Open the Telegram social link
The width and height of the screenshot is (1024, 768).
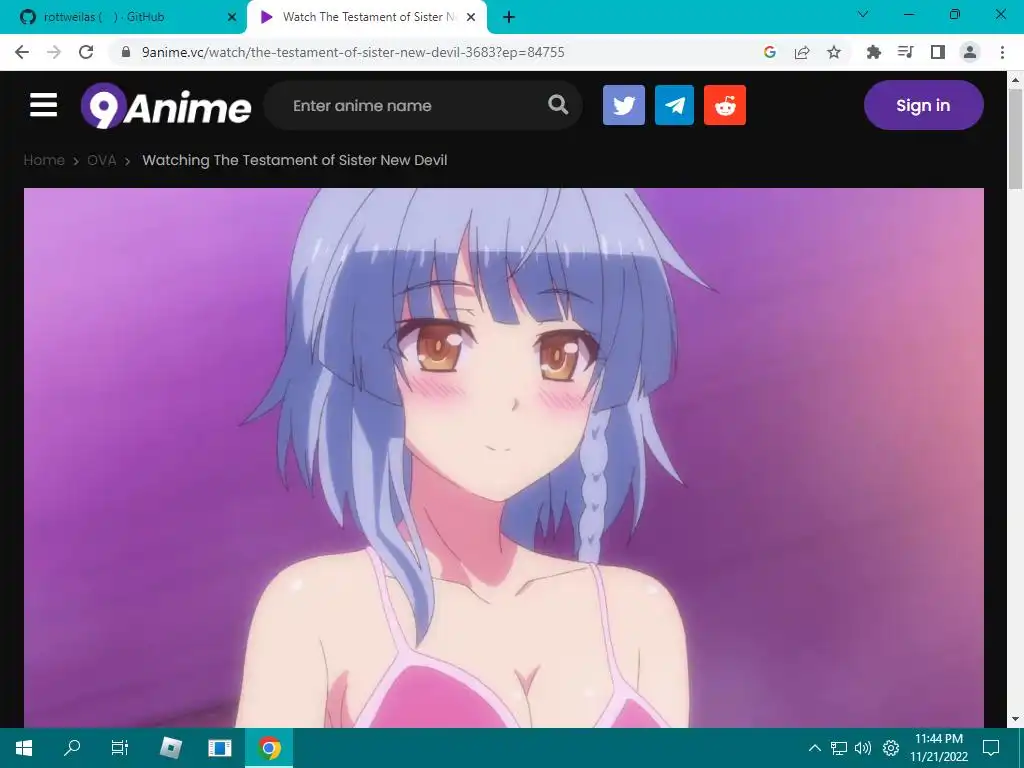click(674, 105)
